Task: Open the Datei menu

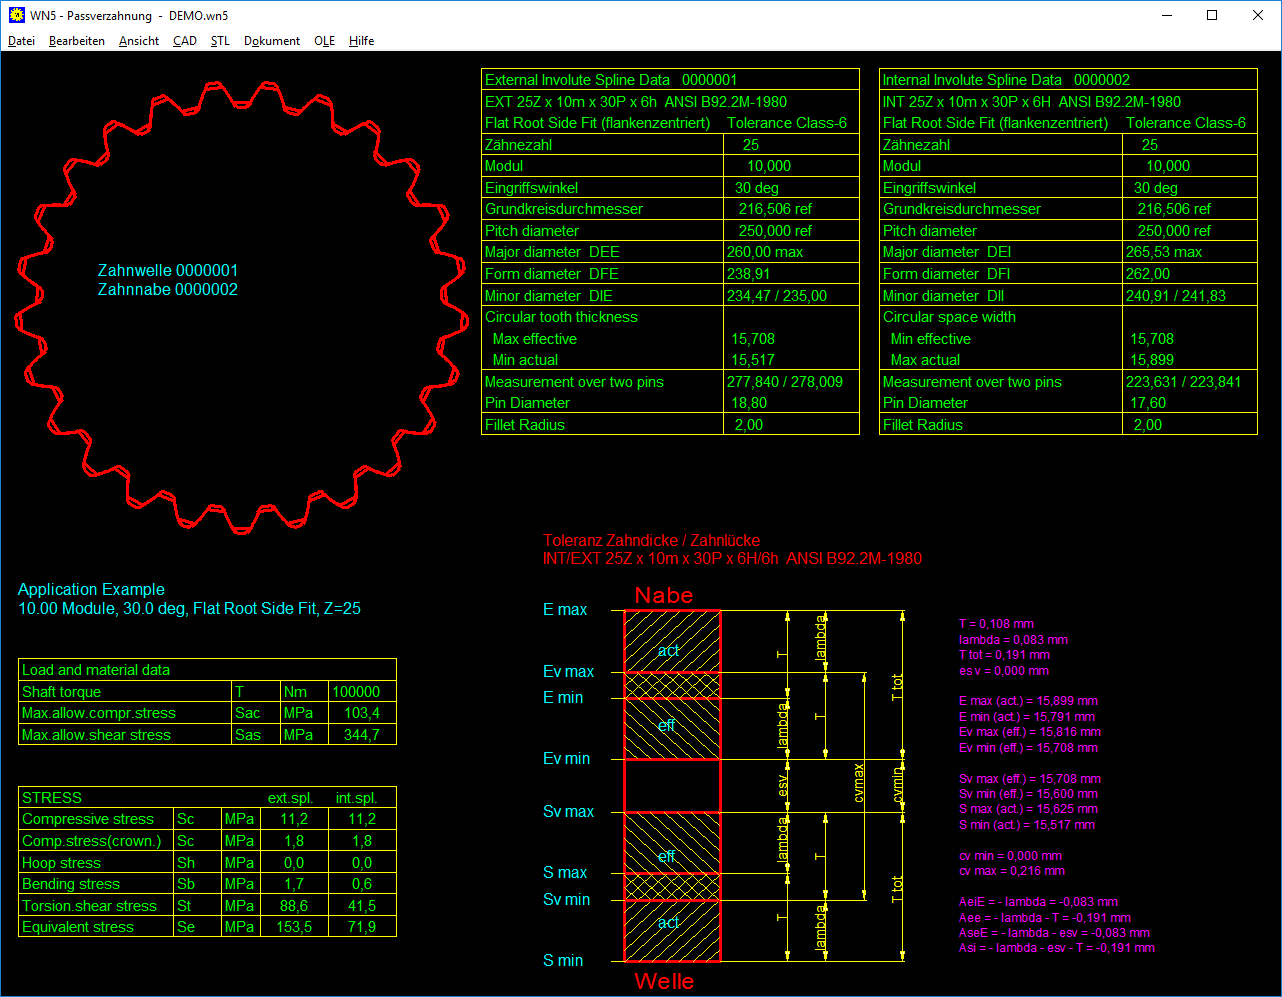Action: click(x=21, y=41)
